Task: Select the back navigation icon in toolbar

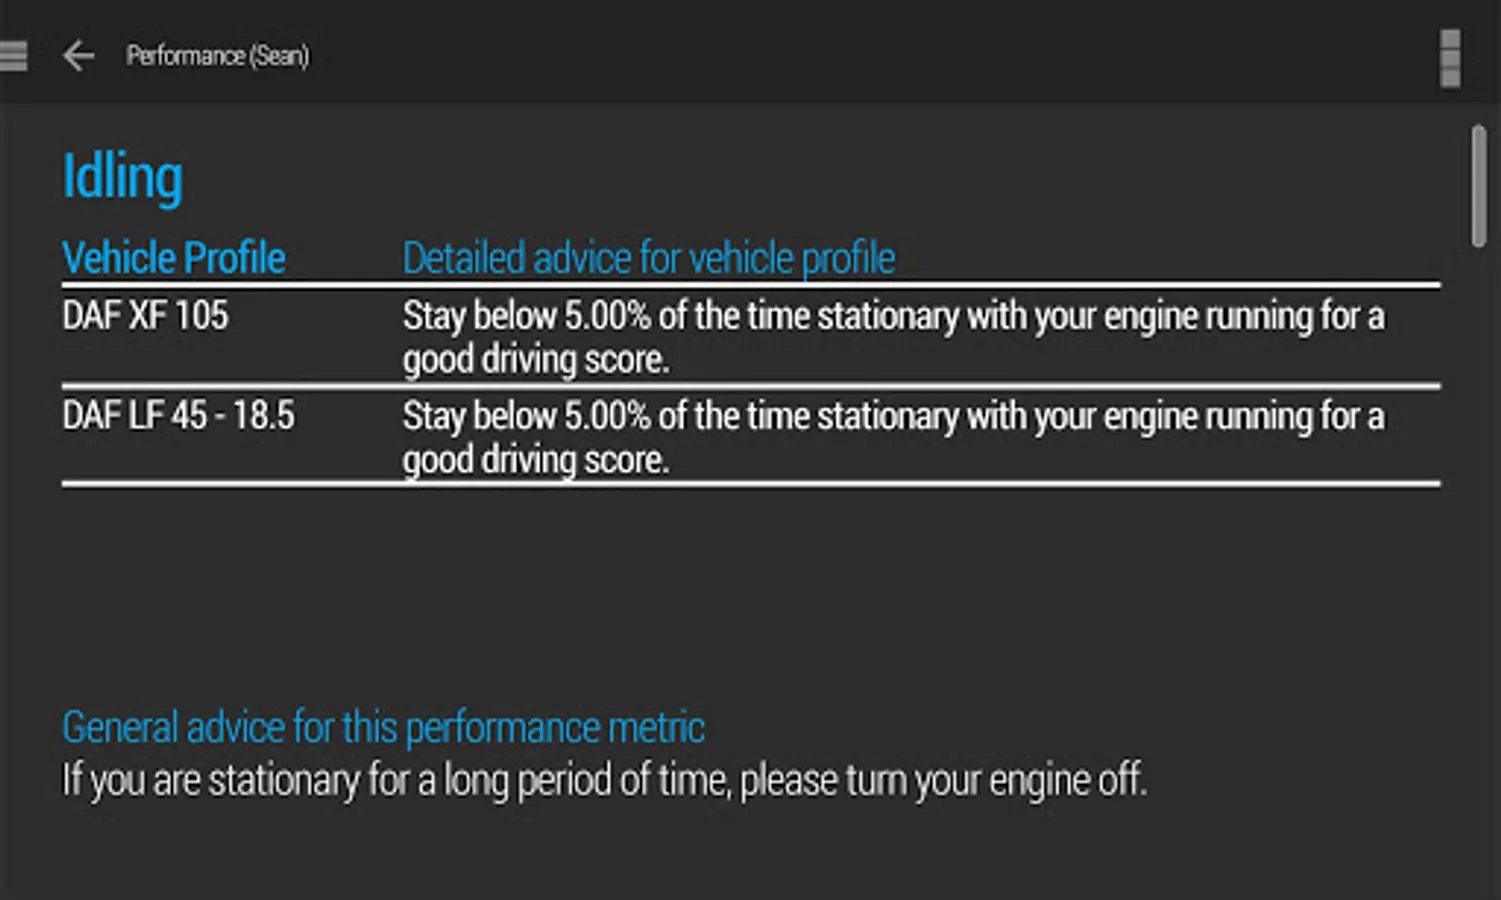Action: [79, 55]
